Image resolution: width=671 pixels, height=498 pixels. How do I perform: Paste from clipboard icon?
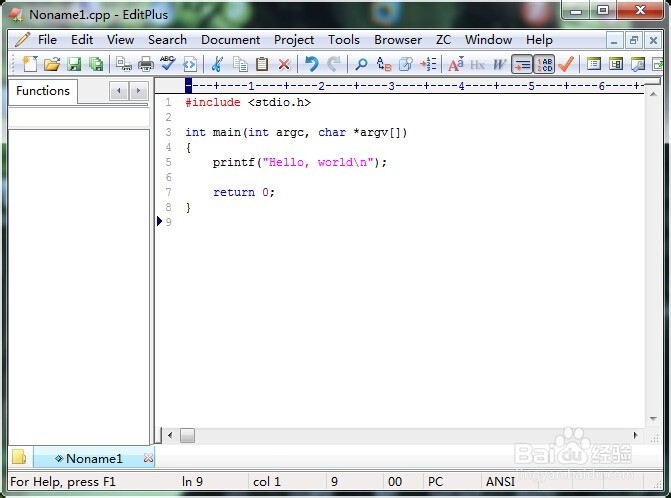click(262, 64)
